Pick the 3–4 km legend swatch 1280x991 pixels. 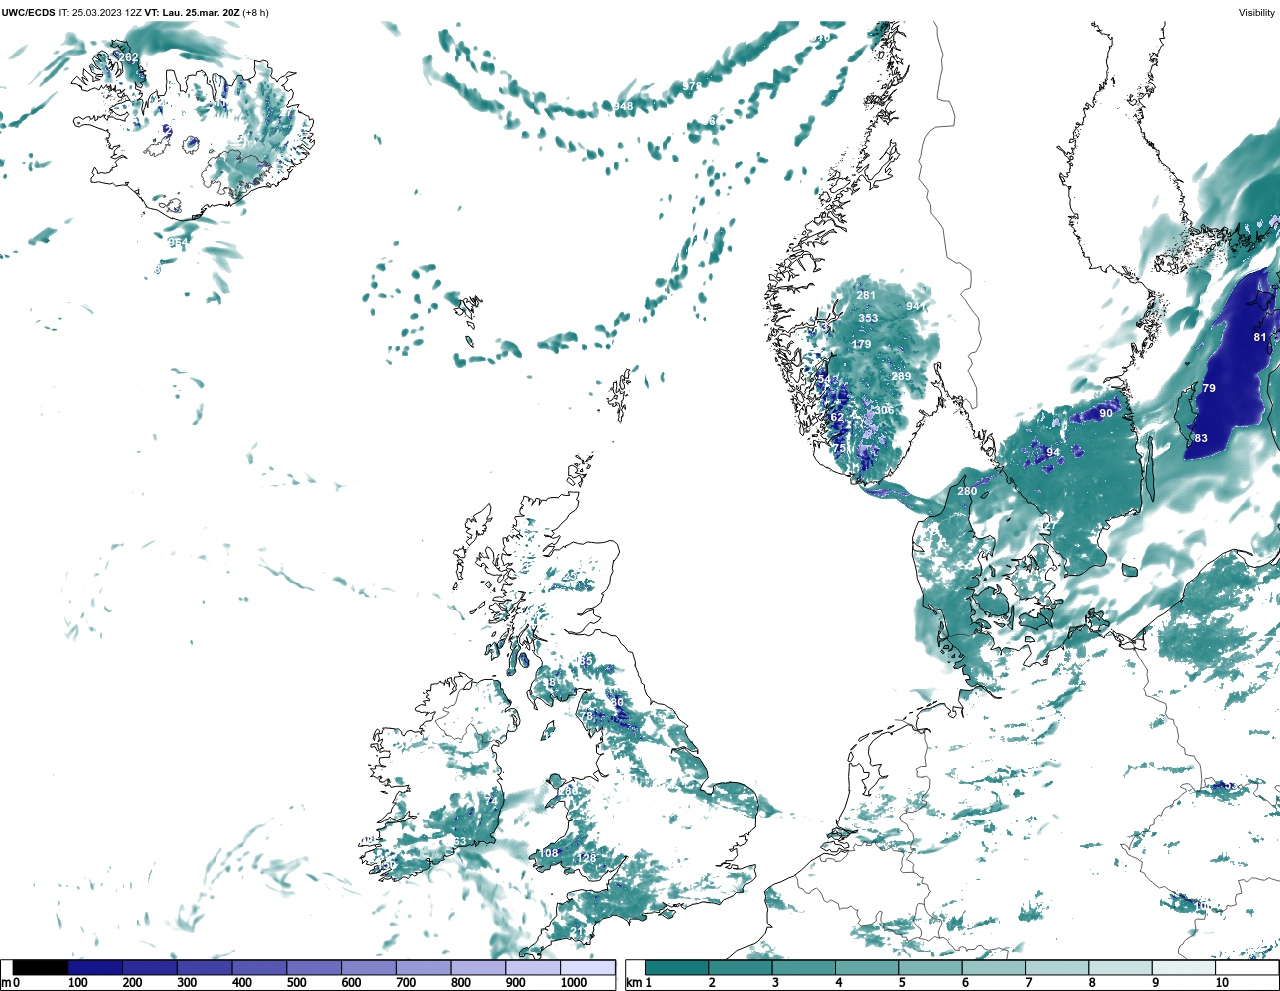click(x=803, y=968)
